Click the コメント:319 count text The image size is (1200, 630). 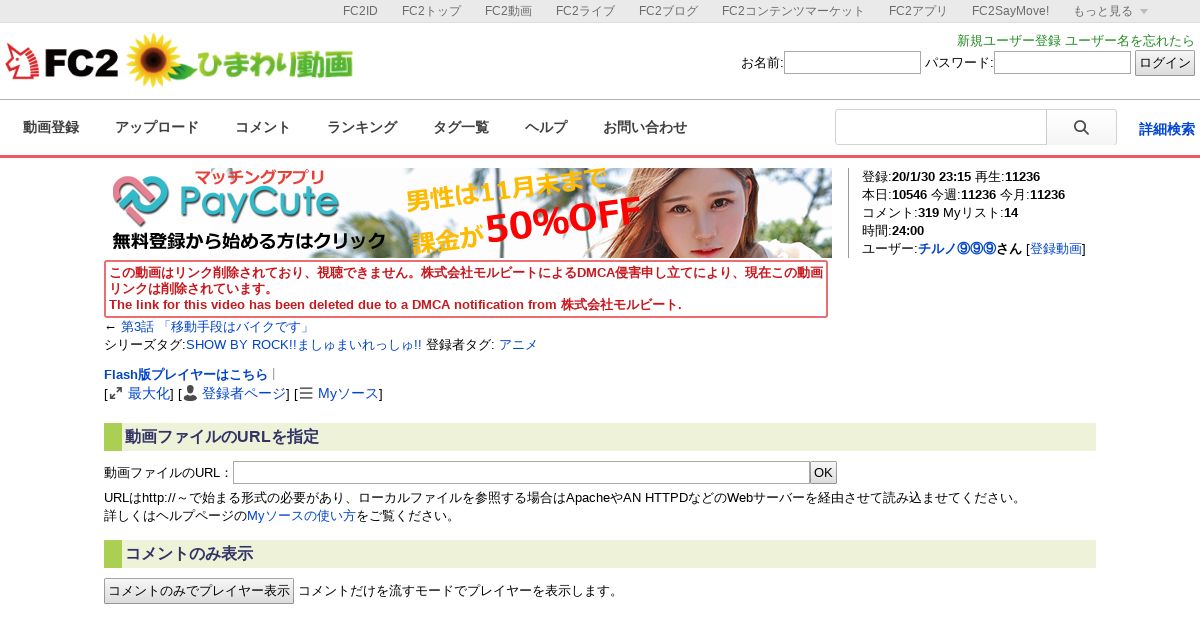coord(900,213)
